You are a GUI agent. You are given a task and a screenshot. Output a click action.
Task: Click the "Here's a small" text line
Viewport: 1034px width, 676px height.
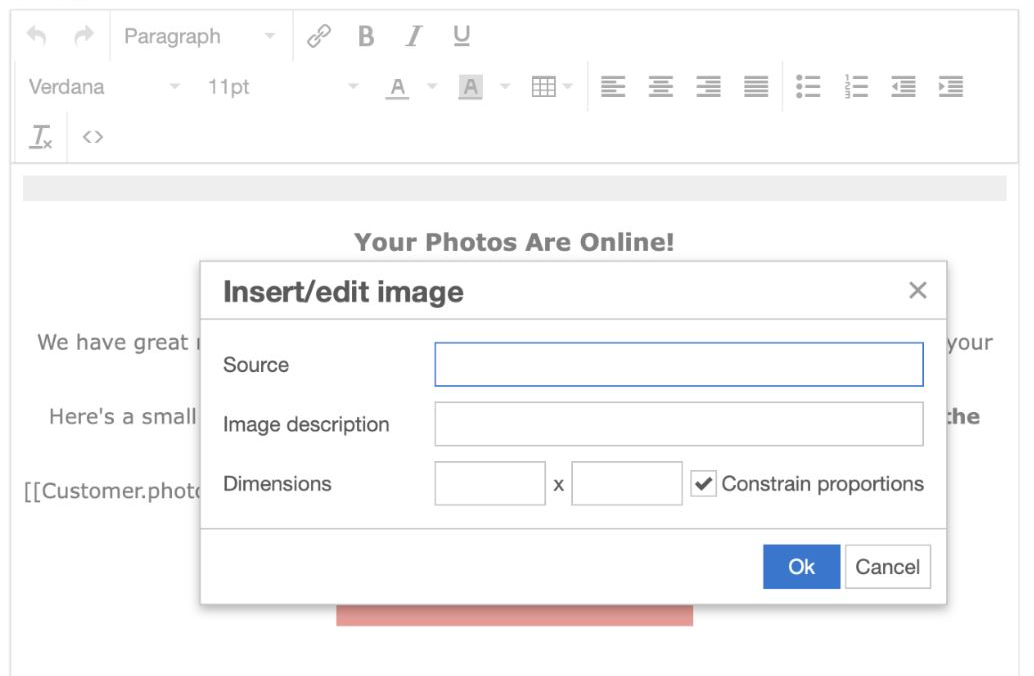click(123, 417)
